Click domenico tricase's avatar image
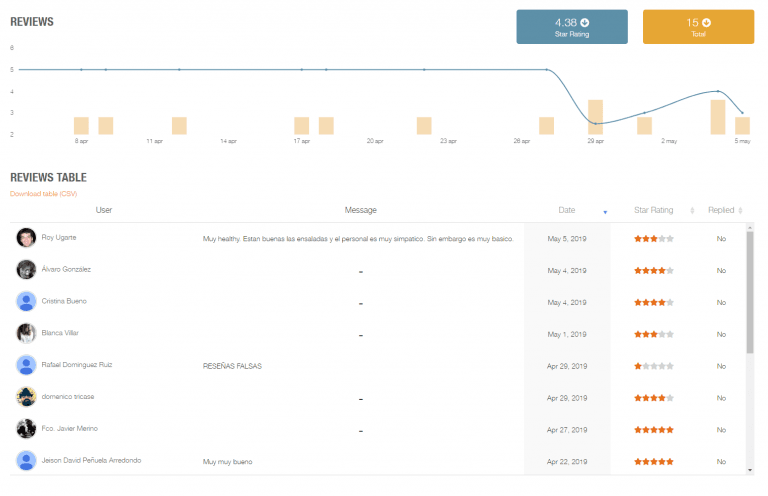Screen dimensions: 768x496 (26, 397)
